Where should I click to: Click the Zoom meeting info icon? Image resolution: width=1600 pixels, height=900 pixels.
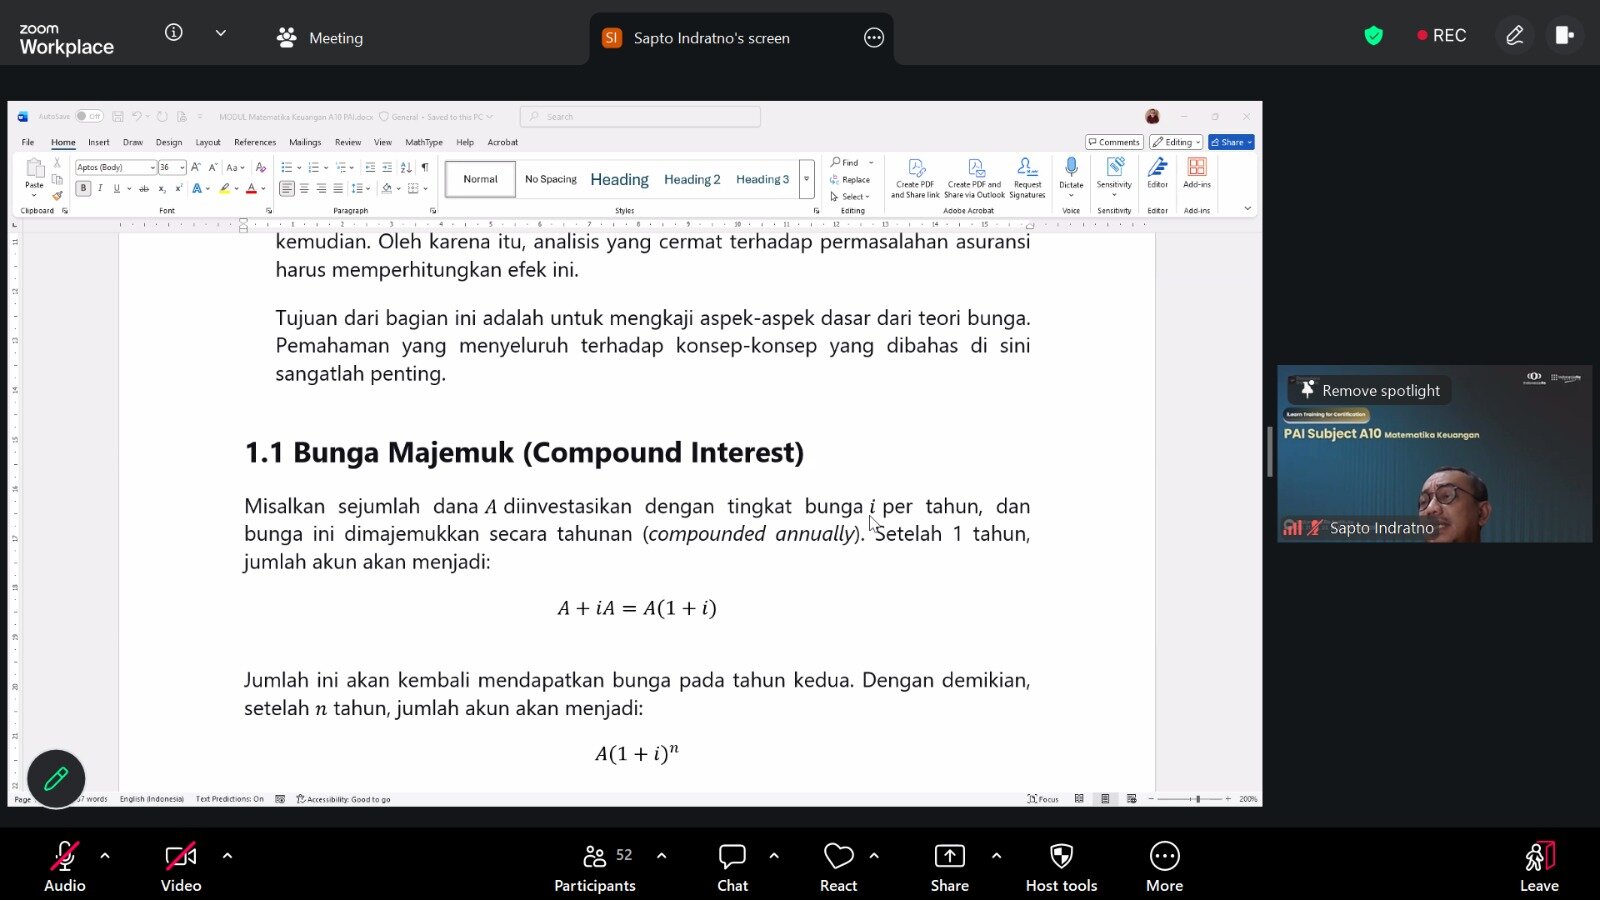coord(174,33)
